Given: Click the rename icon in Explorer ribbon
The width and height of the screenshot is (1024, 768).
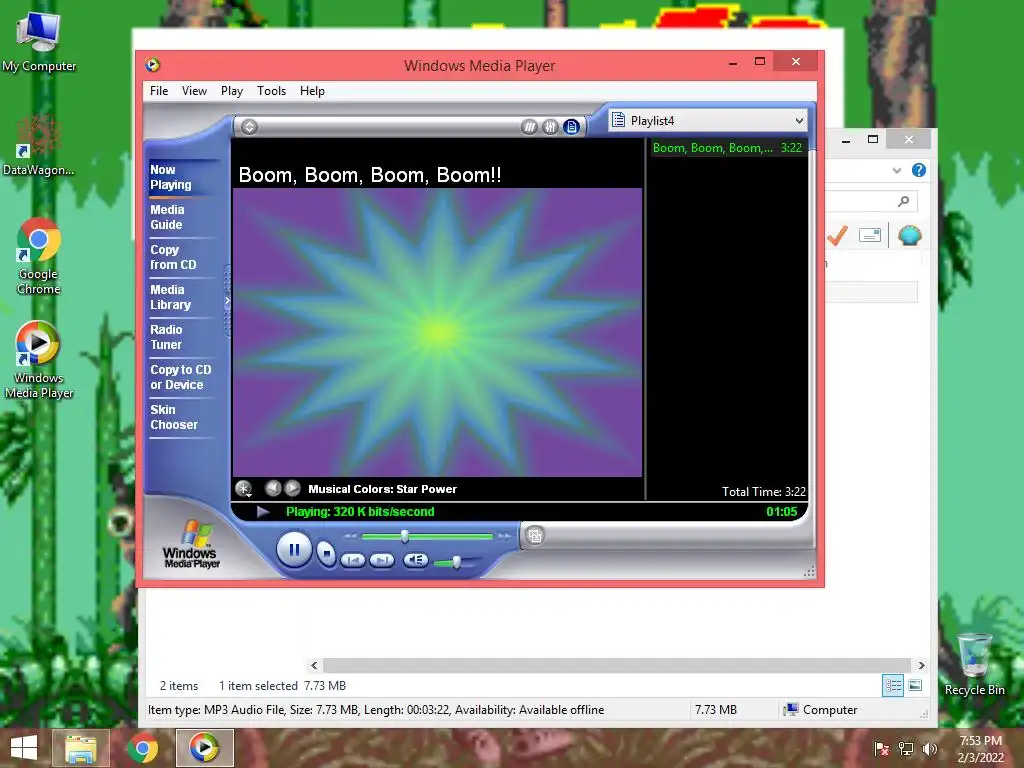Looking at the screenshot, I should click(870, 235).
